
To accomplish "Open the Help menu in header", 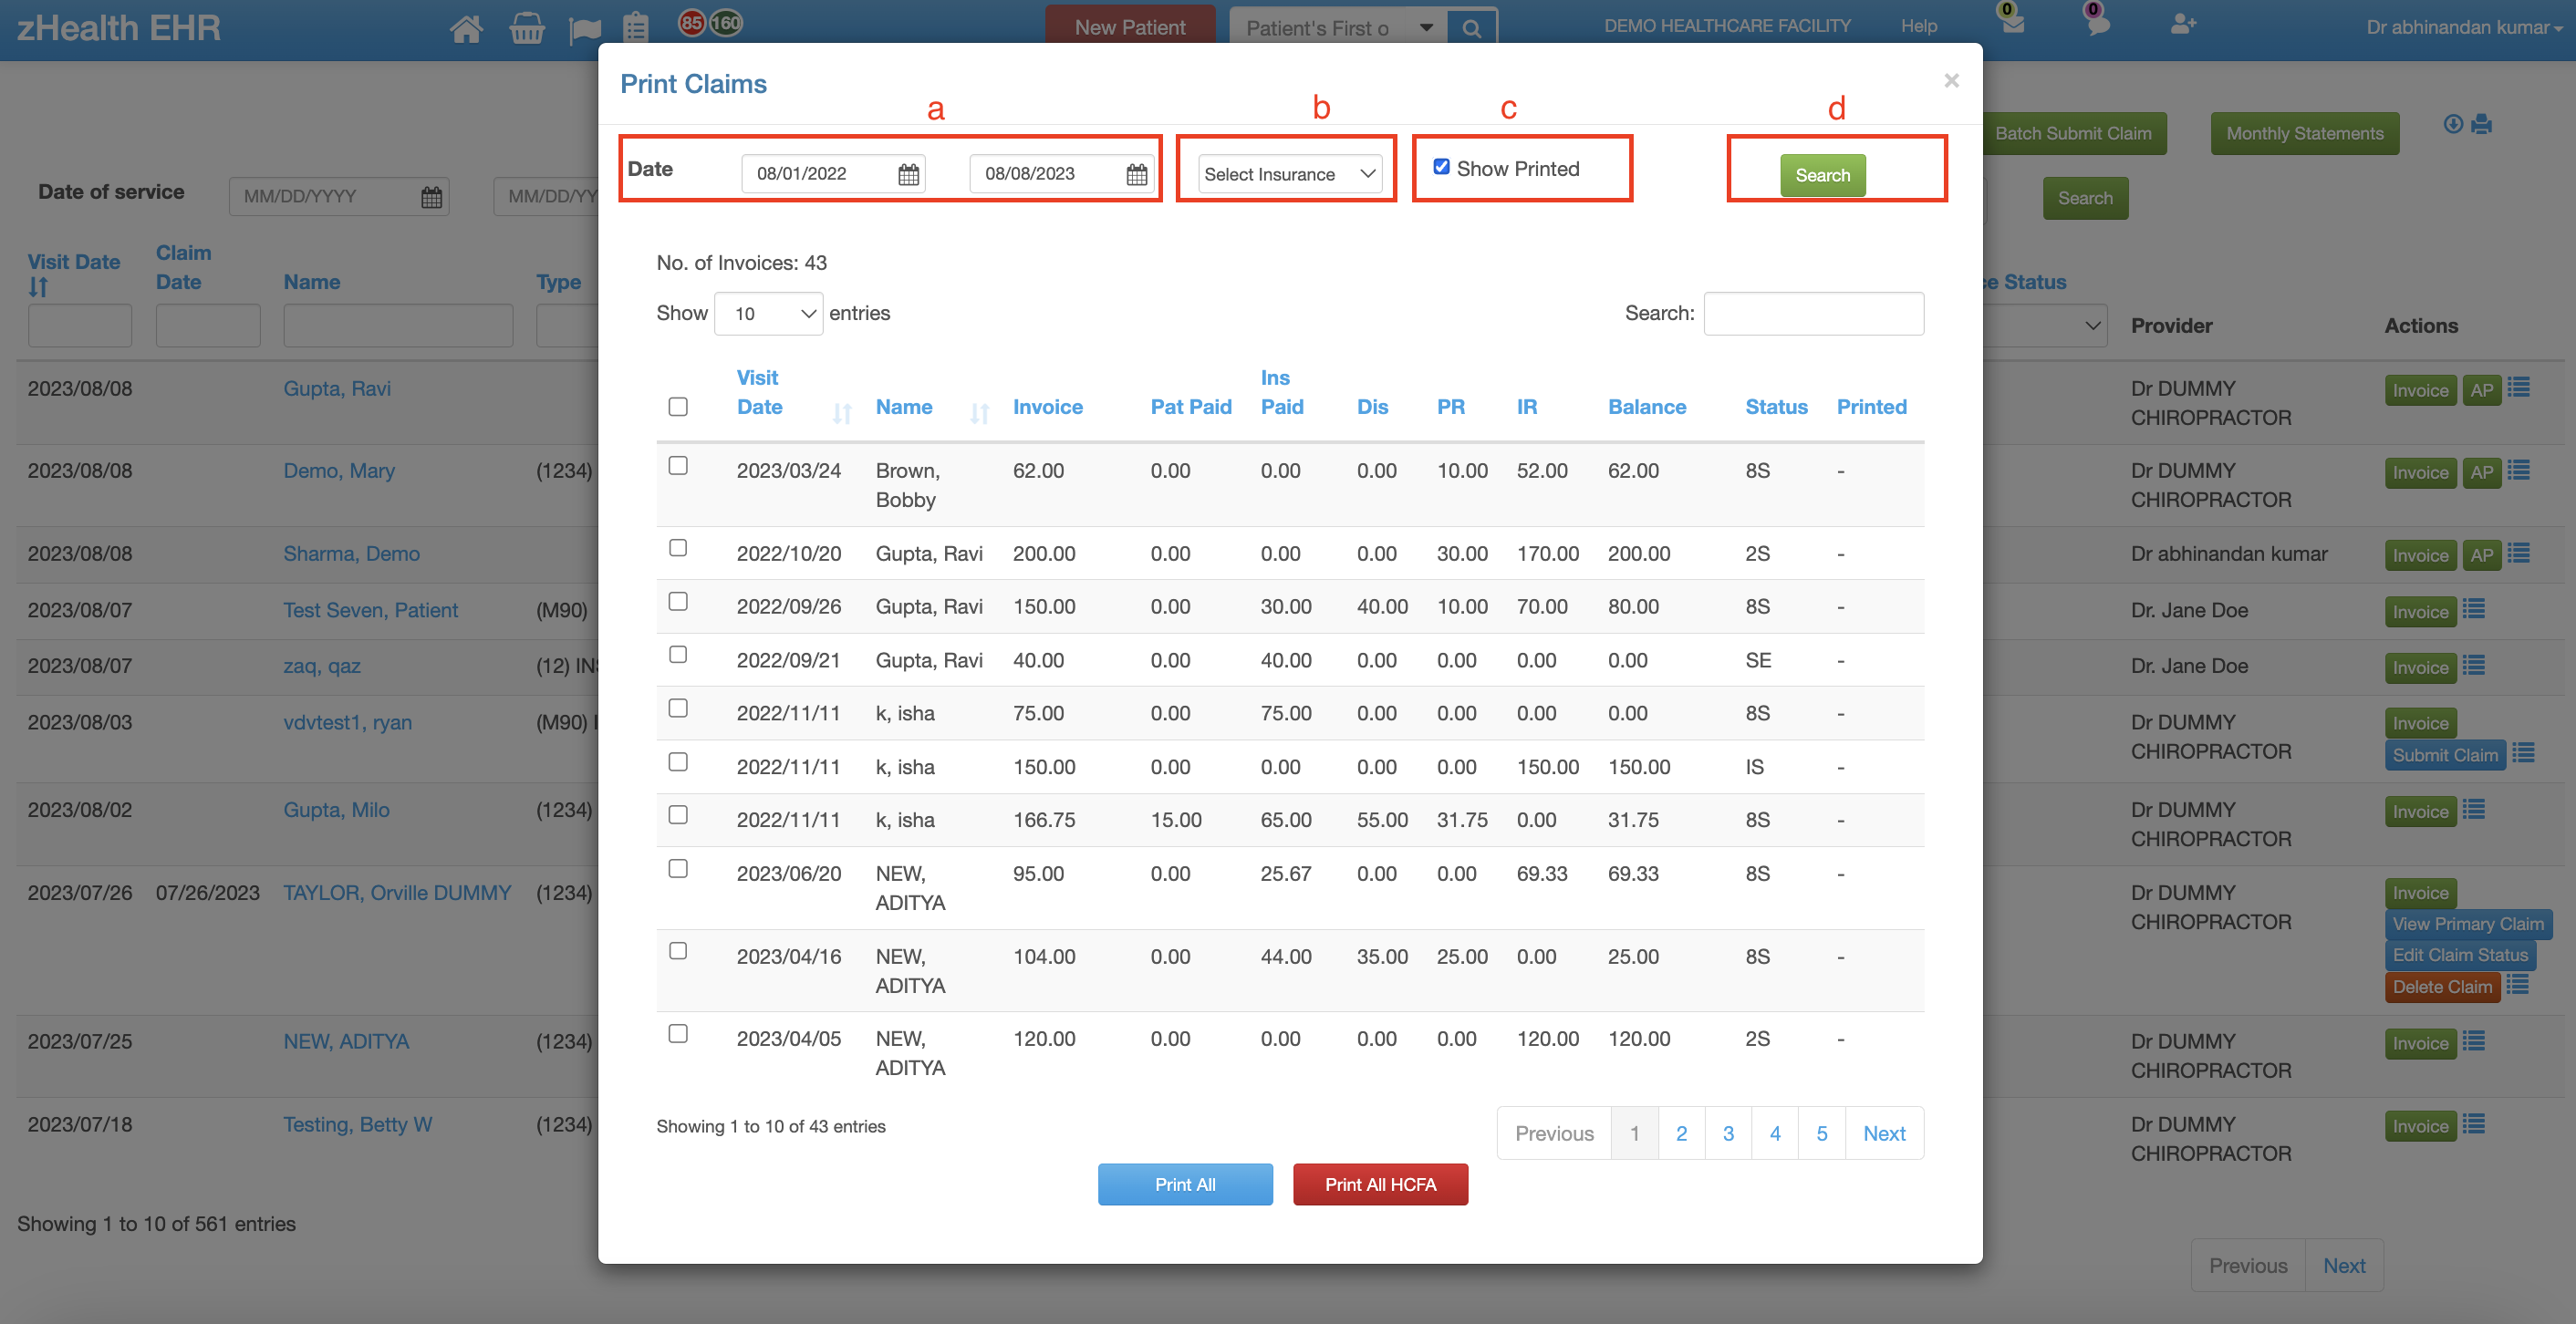I will (1918, 26).
